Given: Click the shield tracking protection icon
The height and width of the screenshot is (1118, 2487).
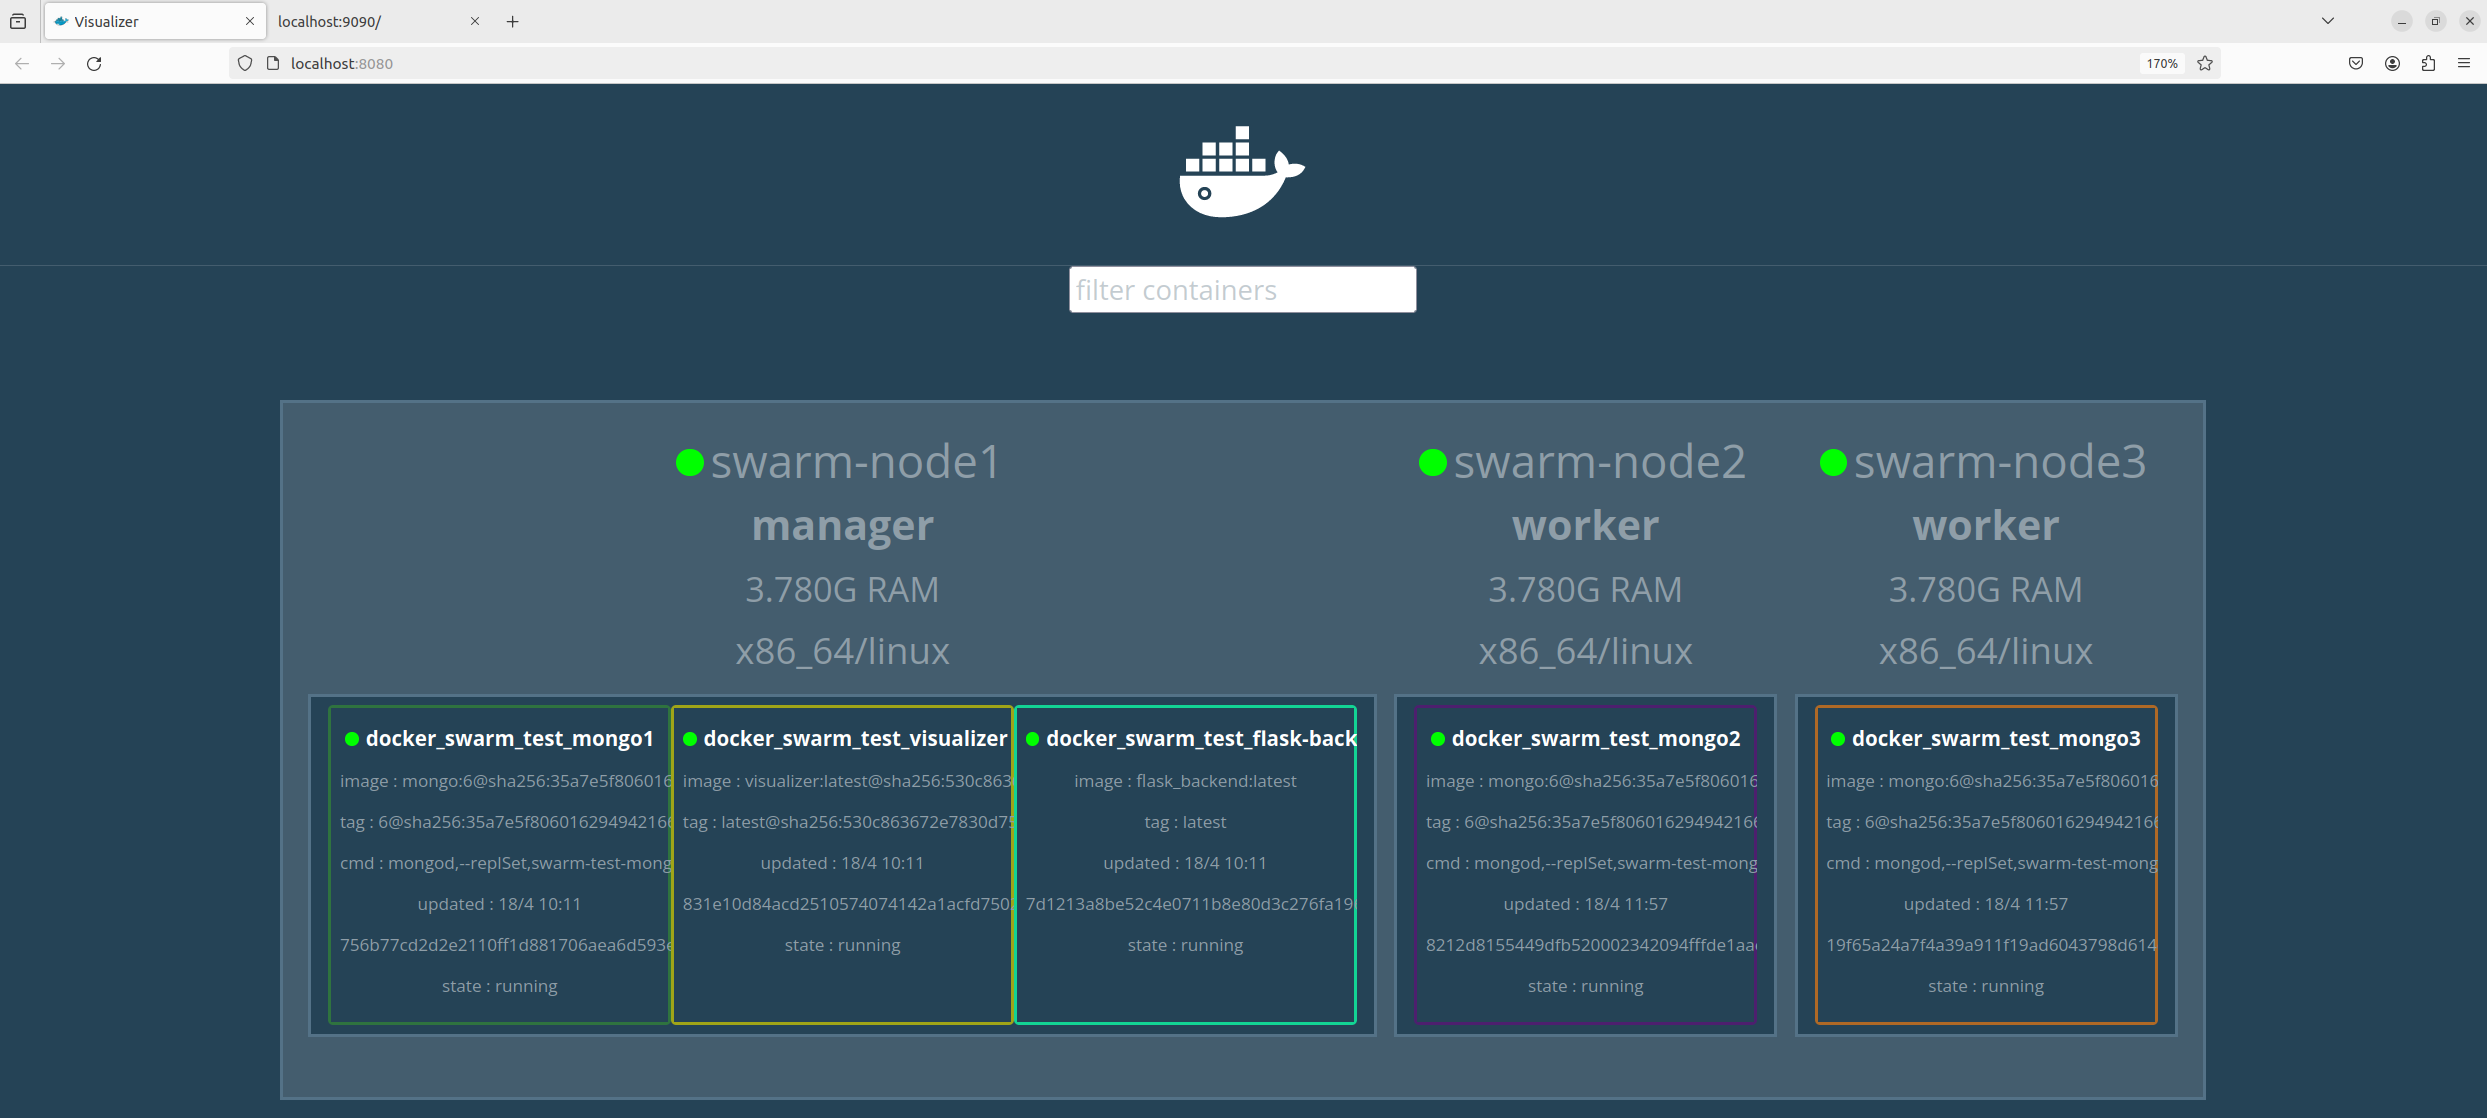Looking at the screenshot, I should 245,63.
